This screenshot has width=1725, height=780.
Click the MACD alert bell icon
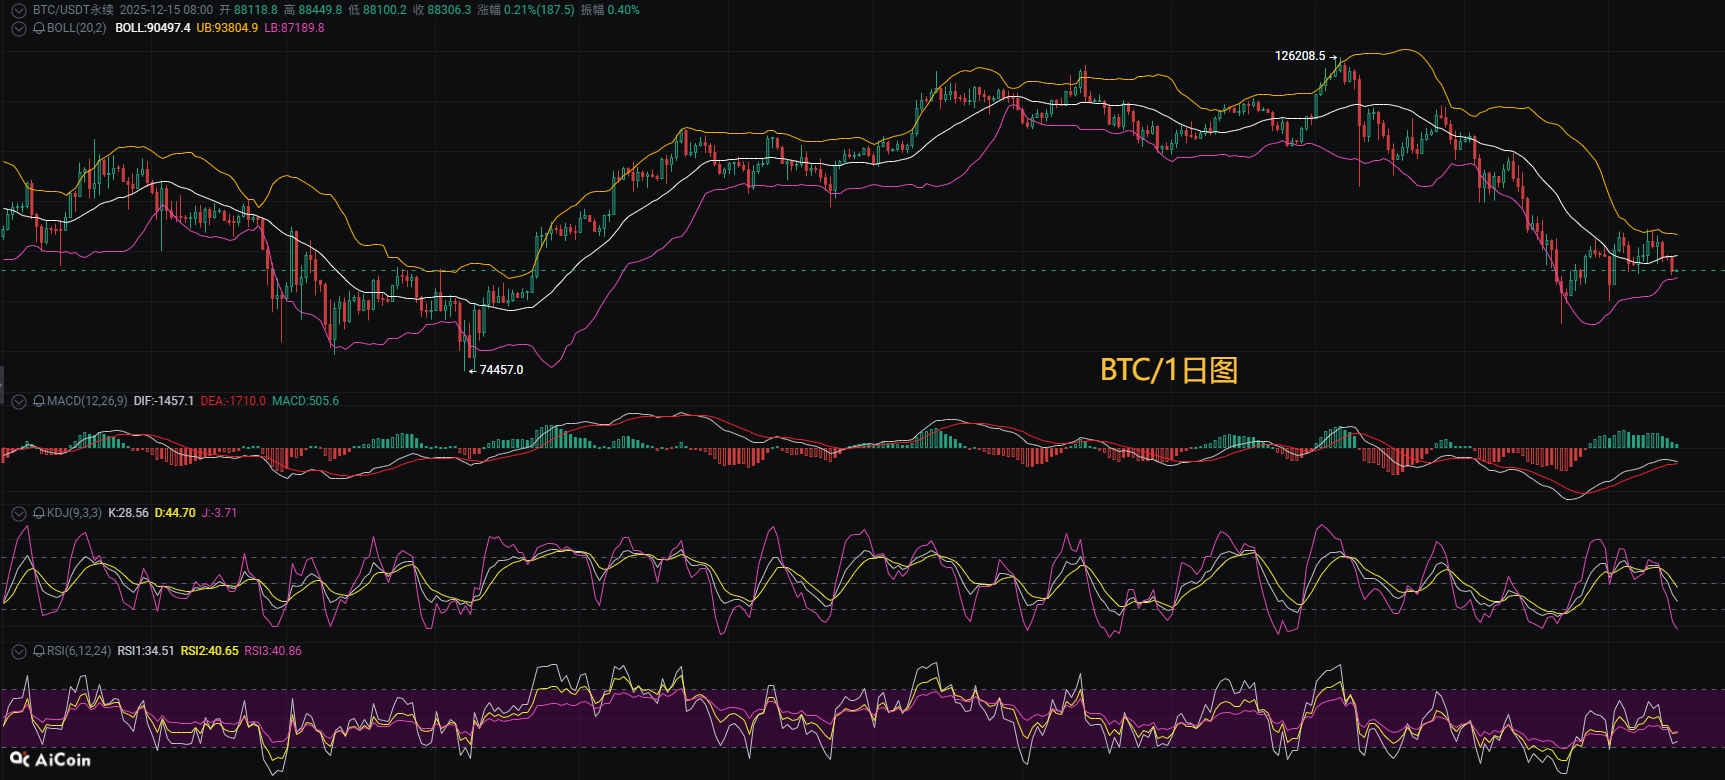pos(39,401)
